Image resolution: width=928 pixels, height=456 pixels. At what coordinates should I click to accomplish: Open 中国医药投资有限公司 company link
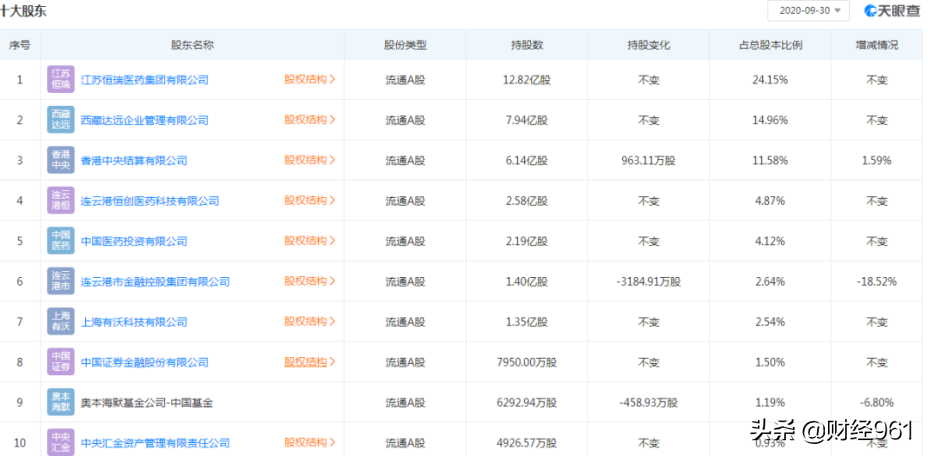pos(134,241)
